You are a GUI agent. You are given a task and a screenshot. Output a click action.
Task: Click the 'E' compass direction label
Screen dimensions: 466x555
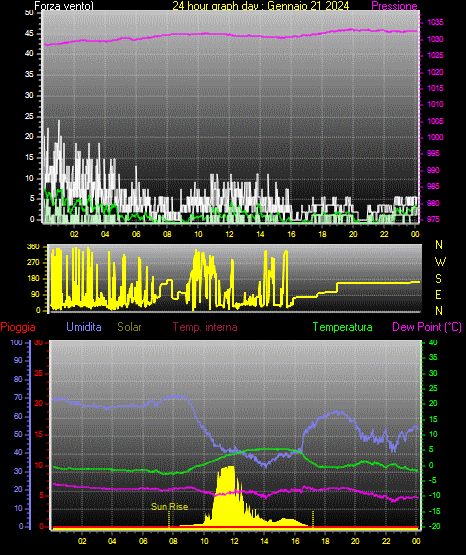(438, 294)
